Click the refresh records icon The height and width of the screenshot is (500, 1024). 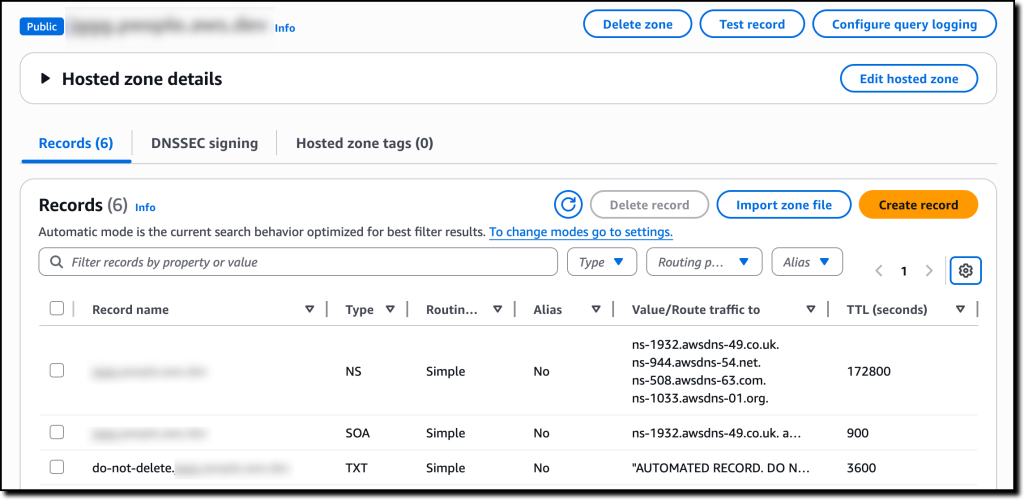pyautogui.click(x=568, y=205)
